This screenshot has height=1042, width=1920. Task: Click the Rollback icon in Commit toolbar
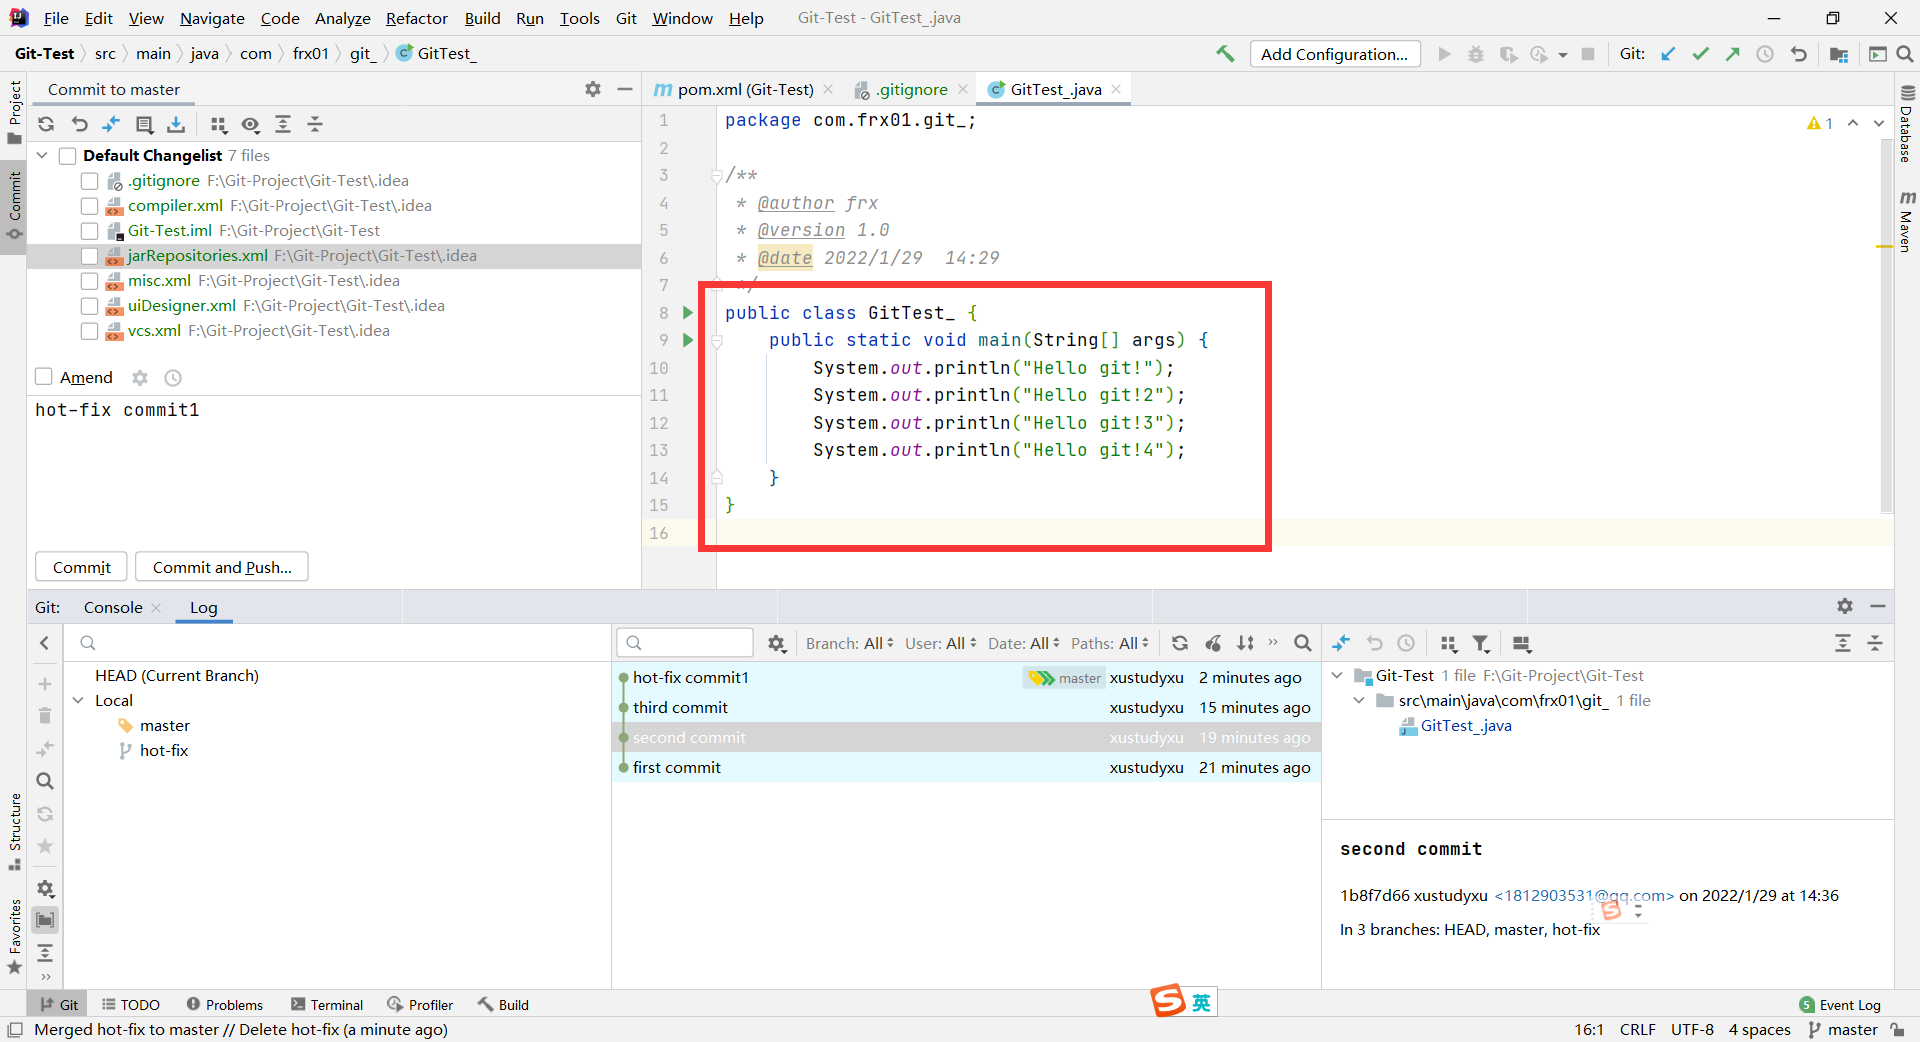click(x=80, y=124)
